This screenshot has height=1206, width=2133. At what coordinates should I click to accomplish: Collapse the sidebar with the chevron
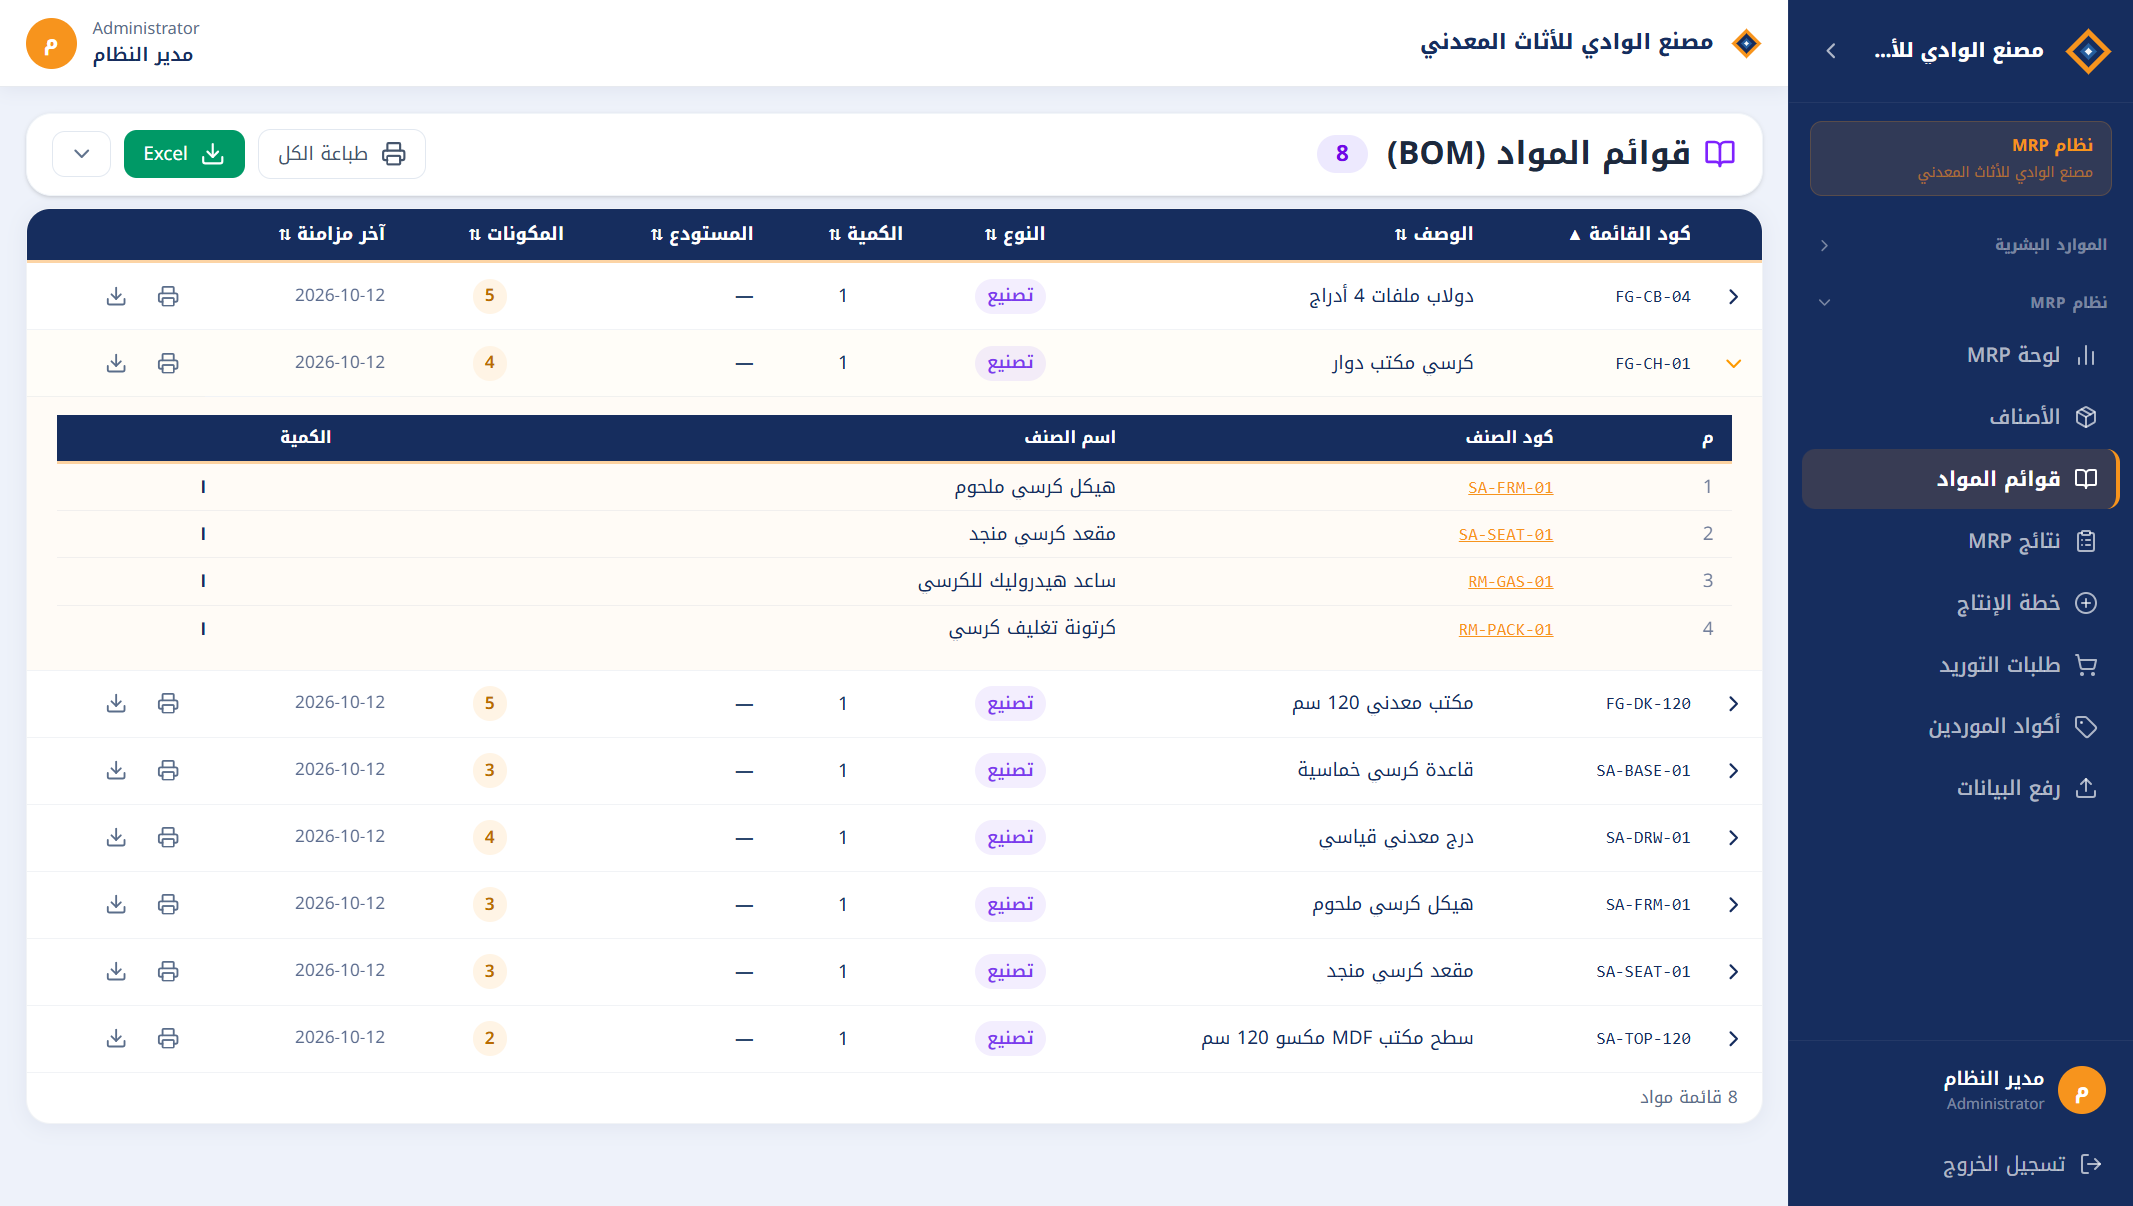[x=1831, y=51]
